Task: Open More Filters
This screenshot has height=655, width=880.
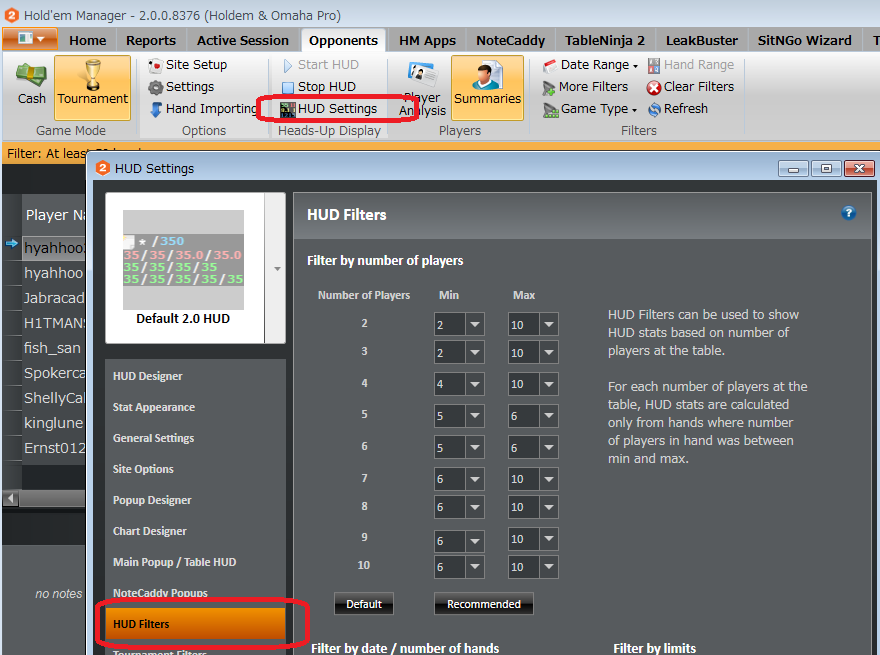Action: [585, 87]
